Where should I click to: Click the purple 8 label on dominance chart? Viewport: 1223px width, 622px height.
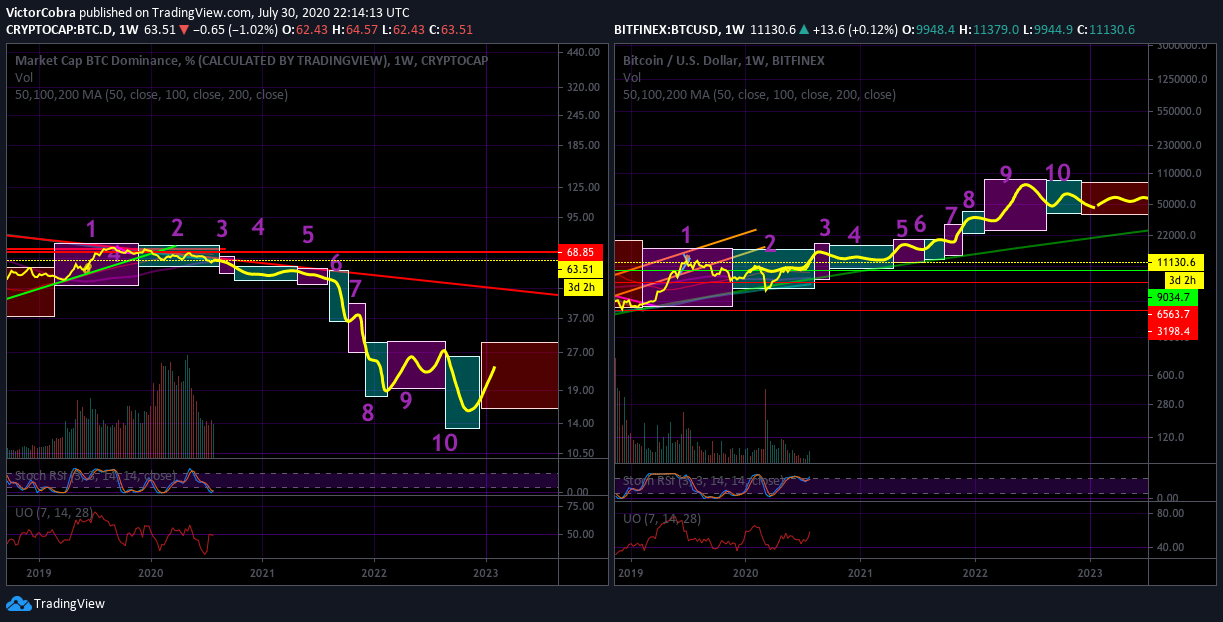coord(368,411)
